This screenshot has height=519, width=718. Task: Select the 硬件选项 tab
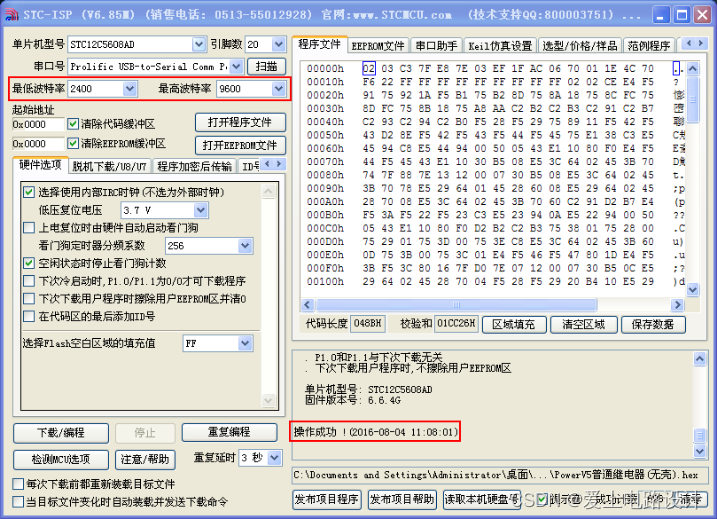(40, 165)
